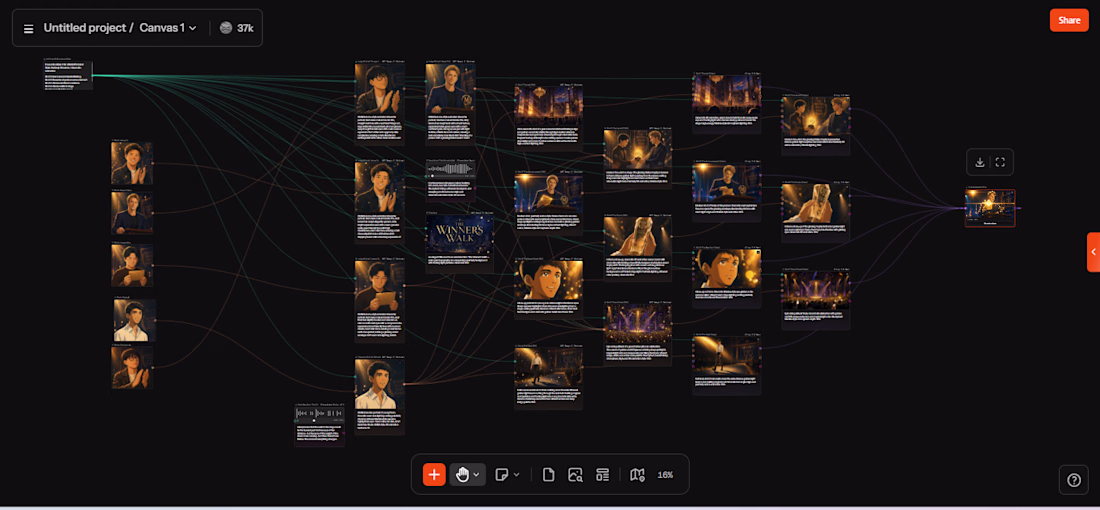Open the hamburger main menu
Image resolution: width=1100 pixels, height=510 pixels.
pos(29,28)
